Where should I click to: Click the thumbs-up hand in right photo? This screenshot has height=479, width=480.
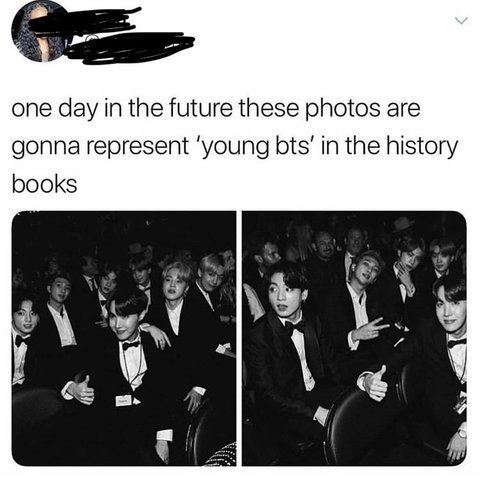coord(375,383)
